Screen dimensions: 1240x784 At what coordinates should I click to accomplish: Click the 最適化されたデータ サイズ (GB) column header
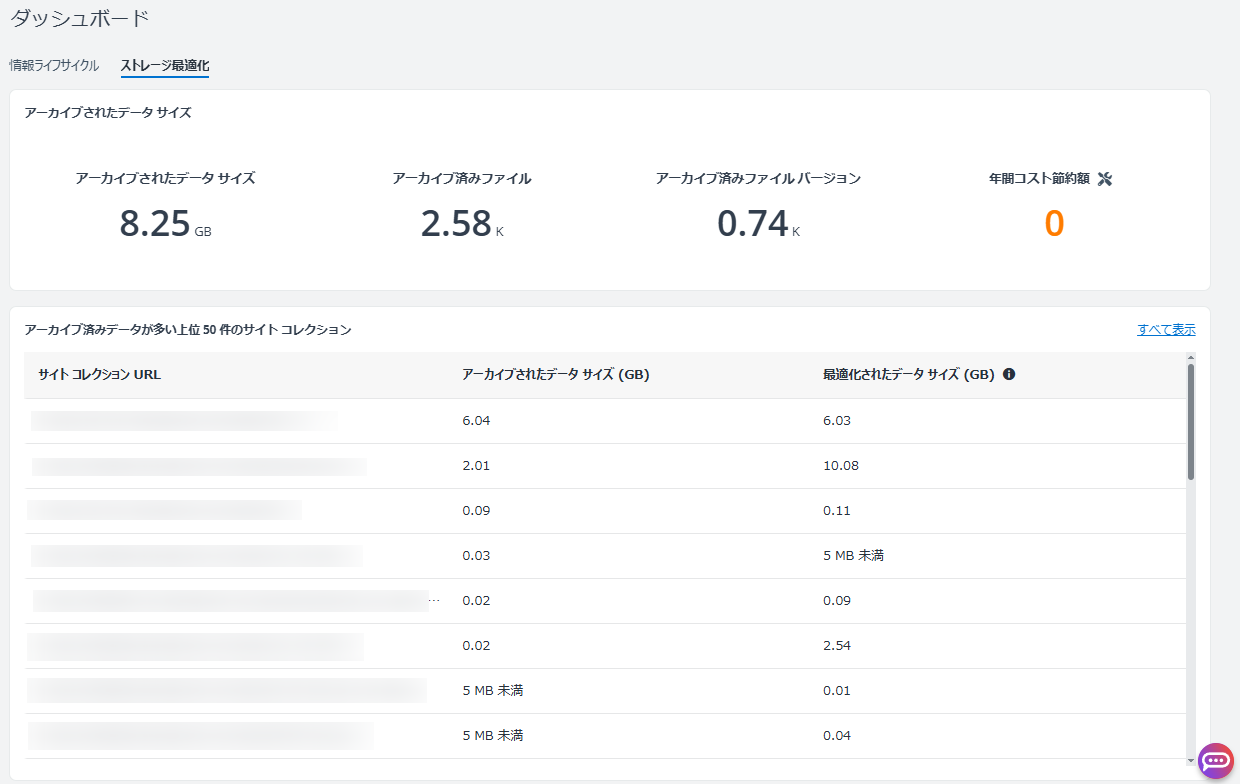908,375
